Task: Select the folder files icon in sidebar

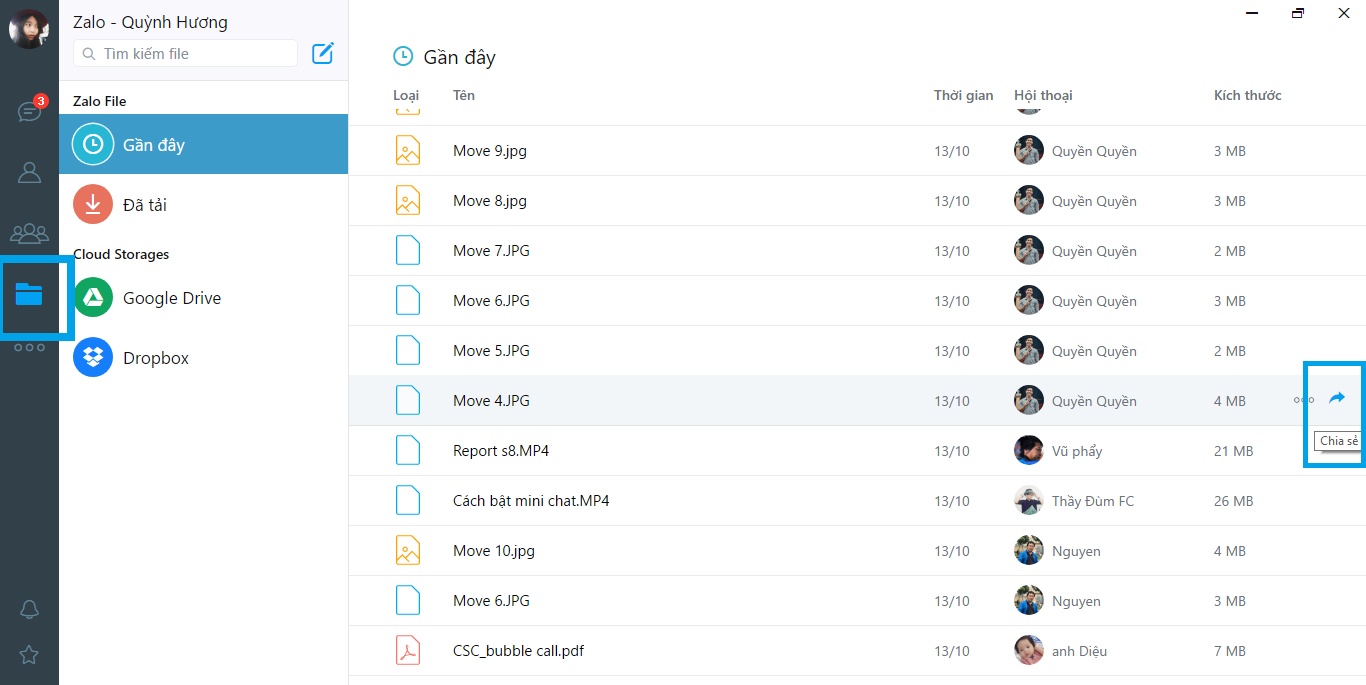Action: click(29, 294)
